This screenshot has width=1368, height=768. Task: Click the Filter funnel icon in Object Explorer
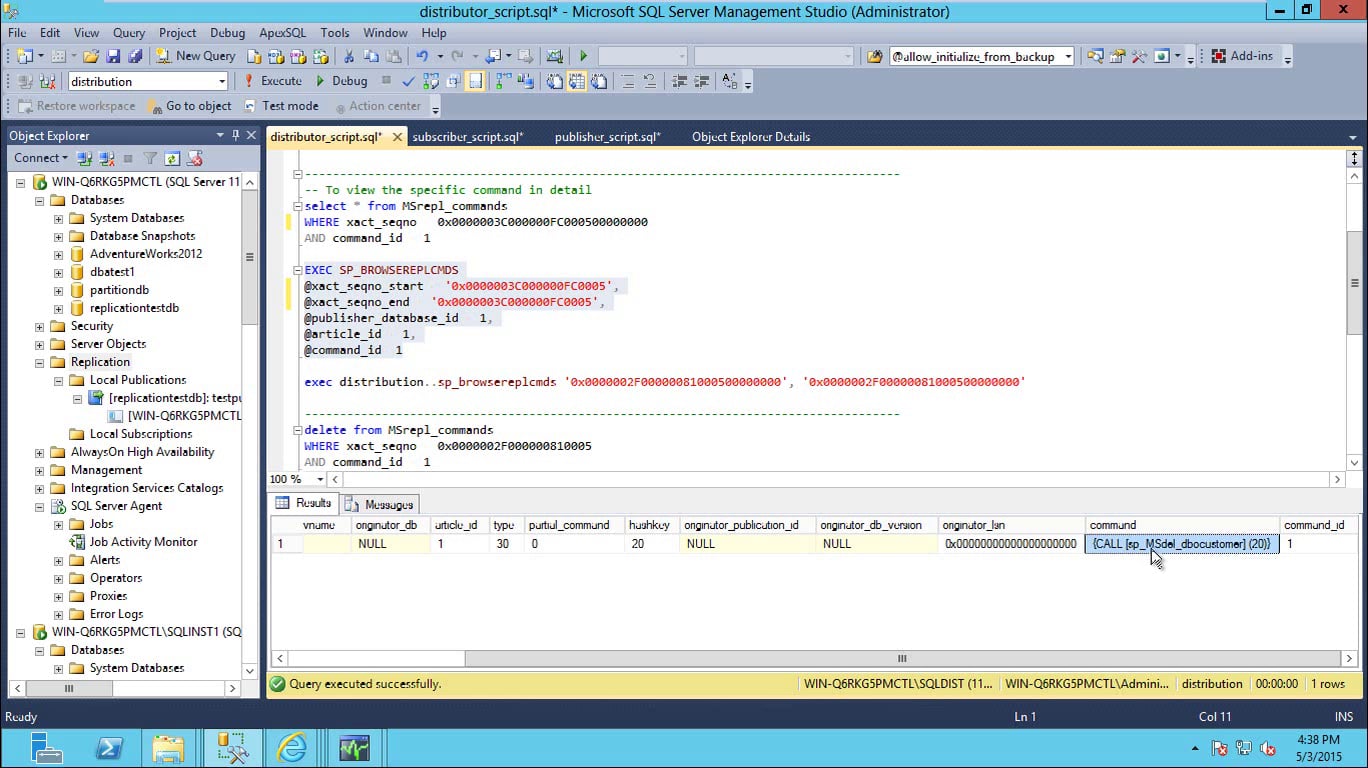(150, 158)
